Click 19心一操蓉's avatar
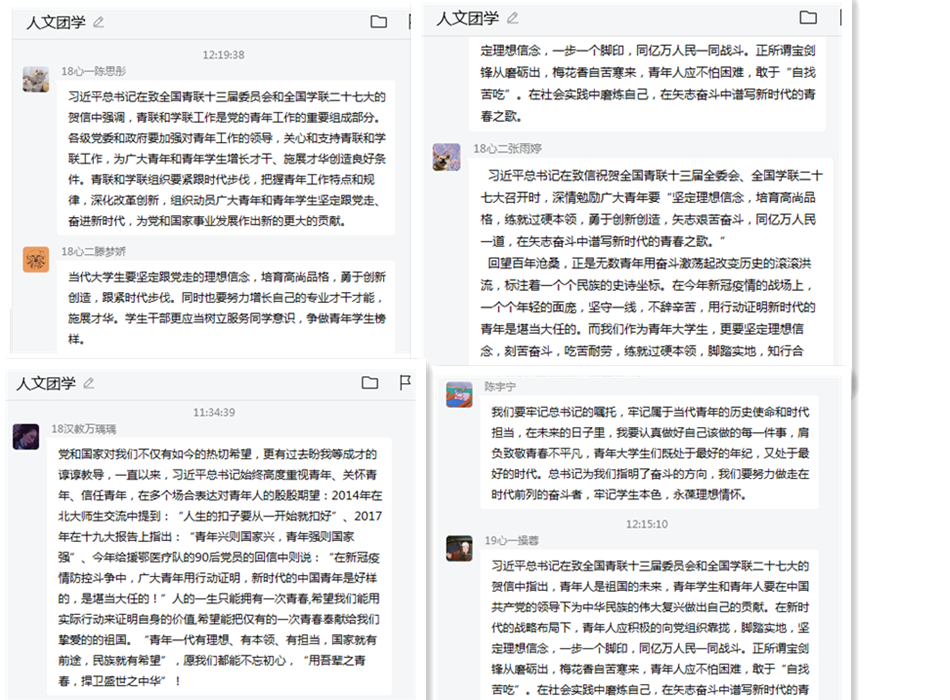Screen dimensions: 950x700 pos(459,548)
